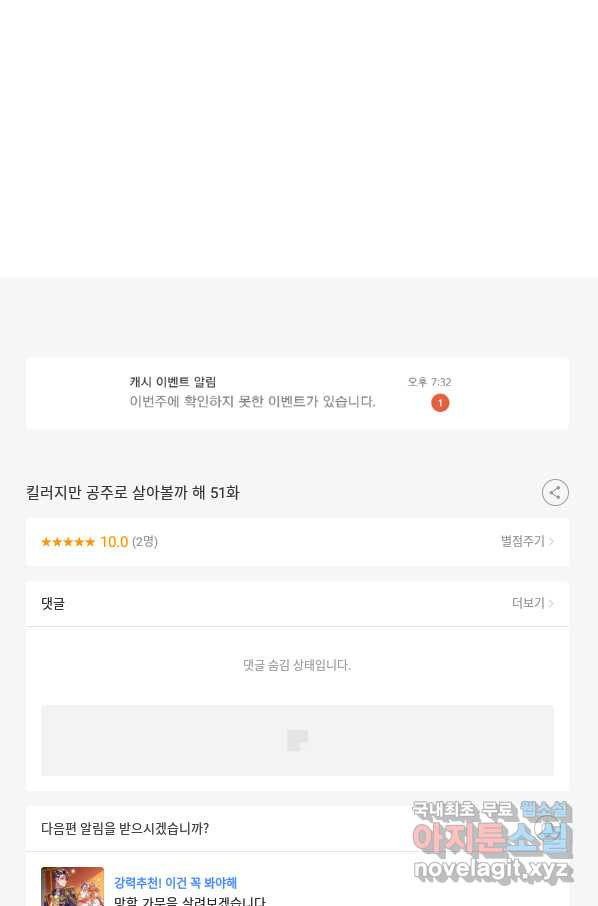Click the episode title 킬러지만 공주로 살아볼까 해 51화
598x906 pixels.
[x=133, y=493]
